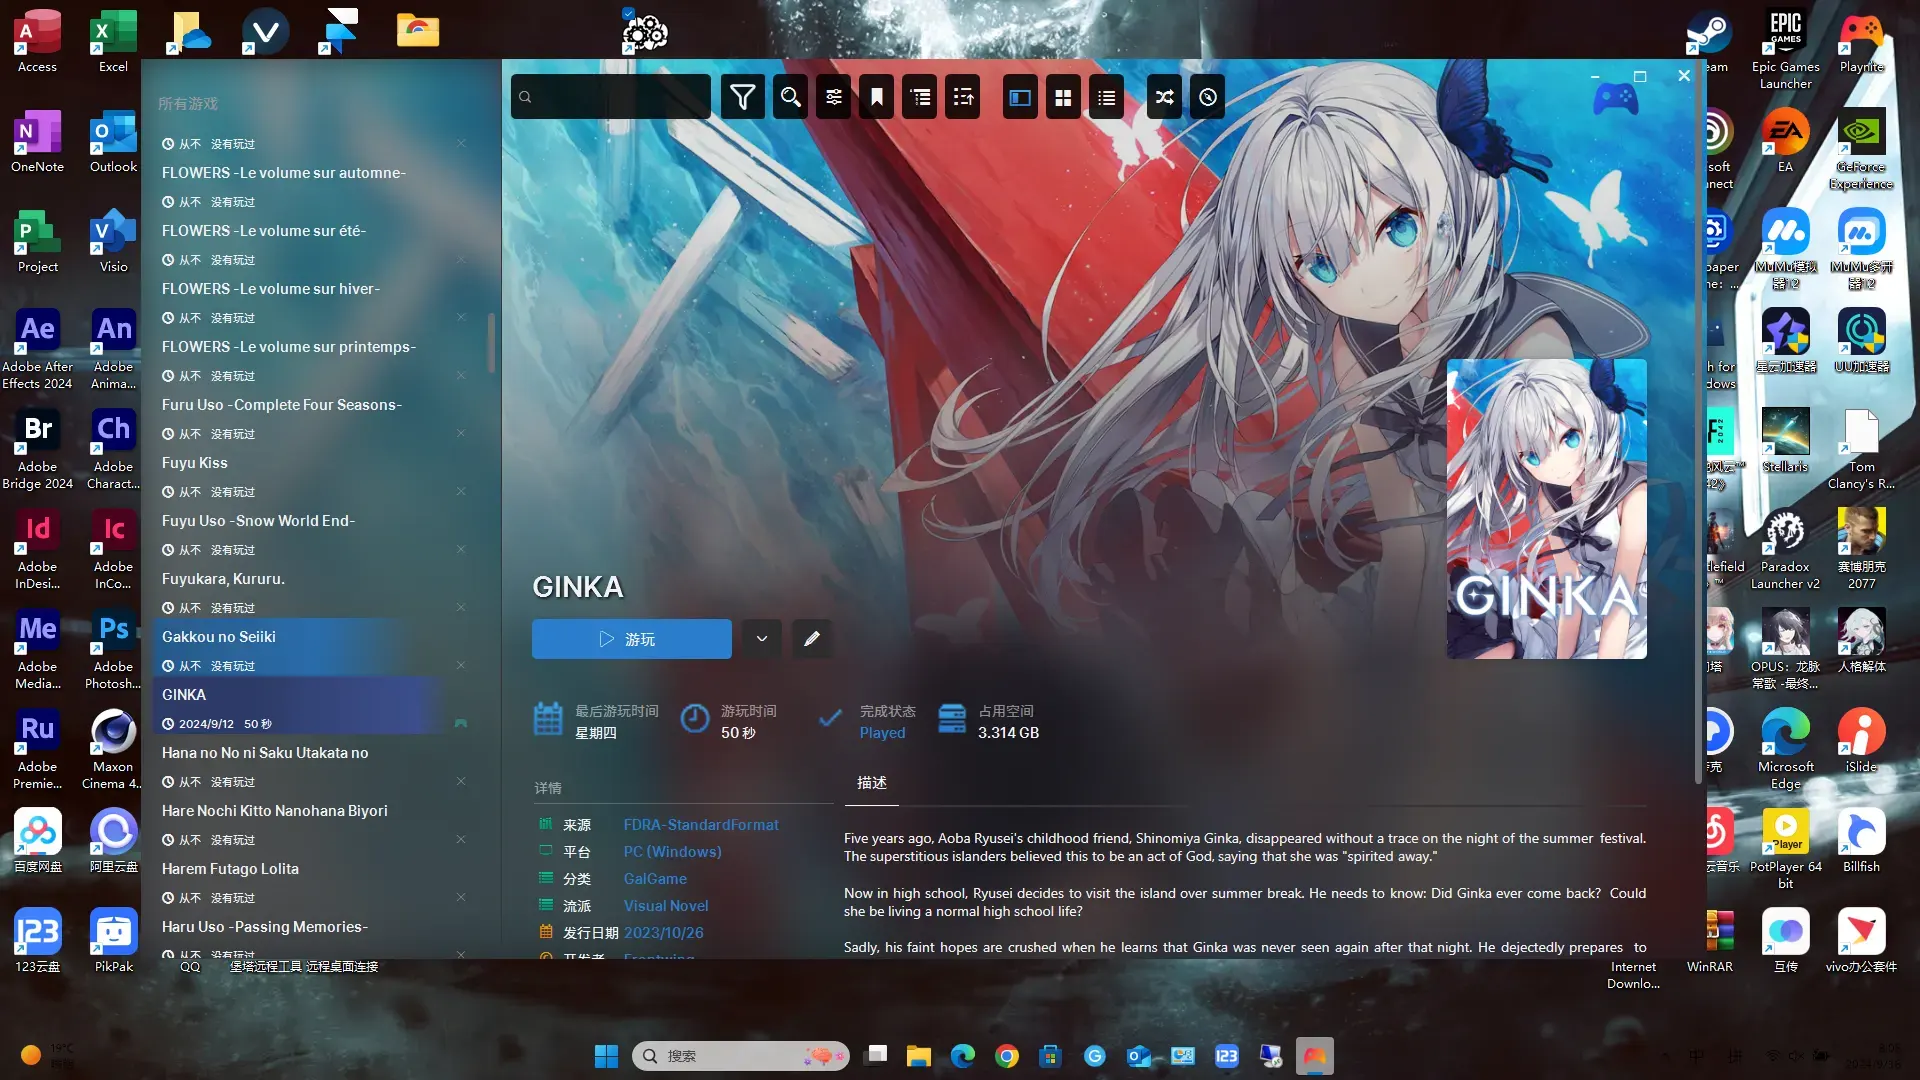Select the 描述 description tab
This screenshot has height=1080, width=1920.
(x=872, y=783)
